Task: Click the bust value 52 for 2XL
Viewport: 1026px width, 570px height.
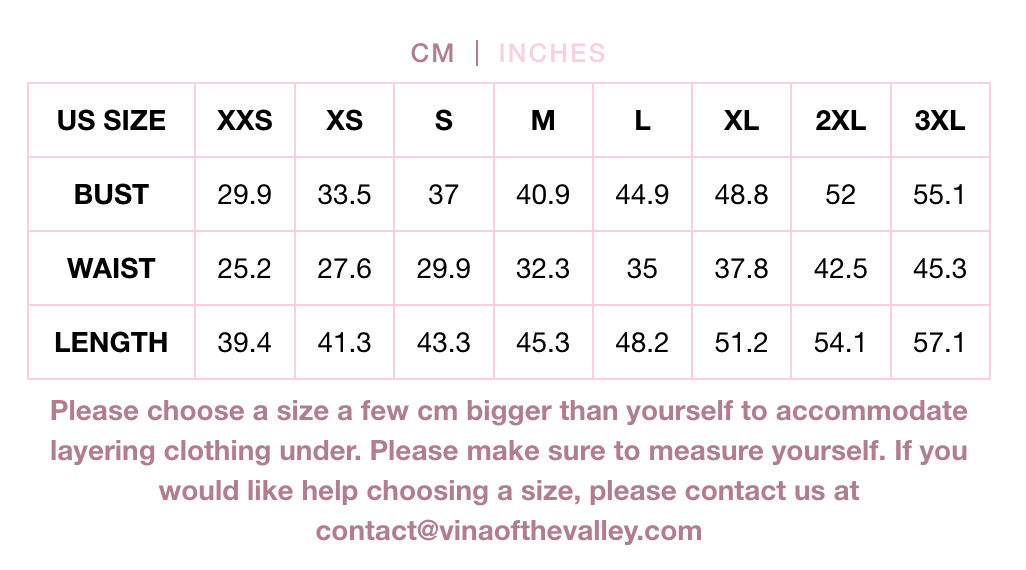Action: click(x=841, y=194)
